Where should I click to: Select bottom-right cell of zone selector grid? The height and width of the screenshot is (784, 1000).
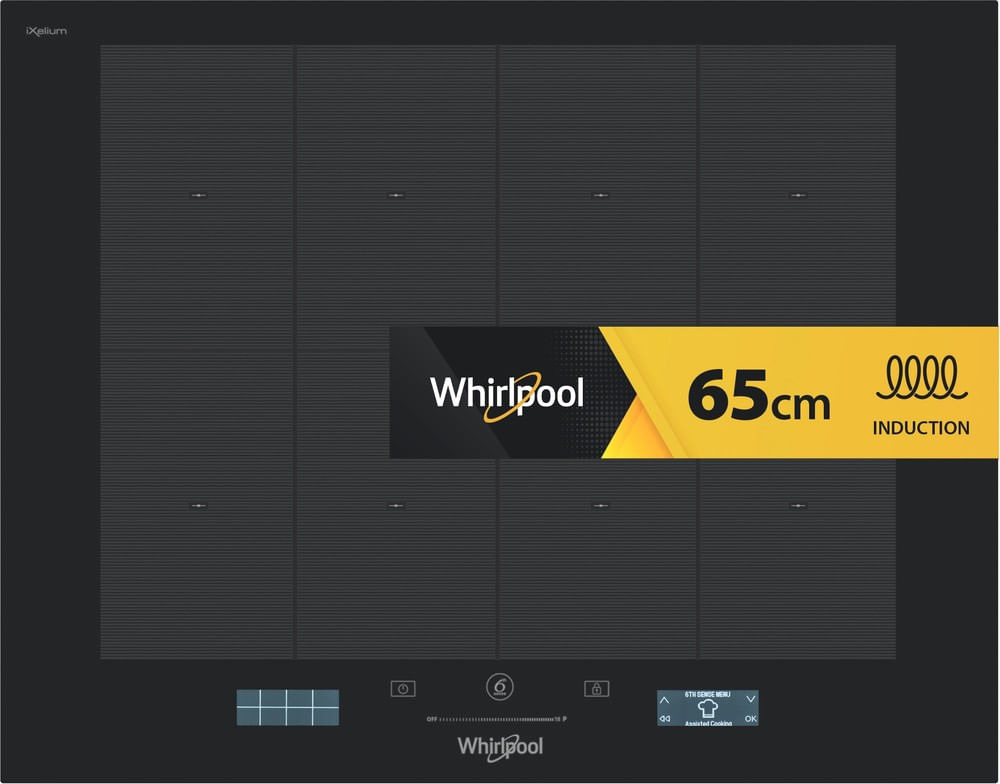coord(326,716)
